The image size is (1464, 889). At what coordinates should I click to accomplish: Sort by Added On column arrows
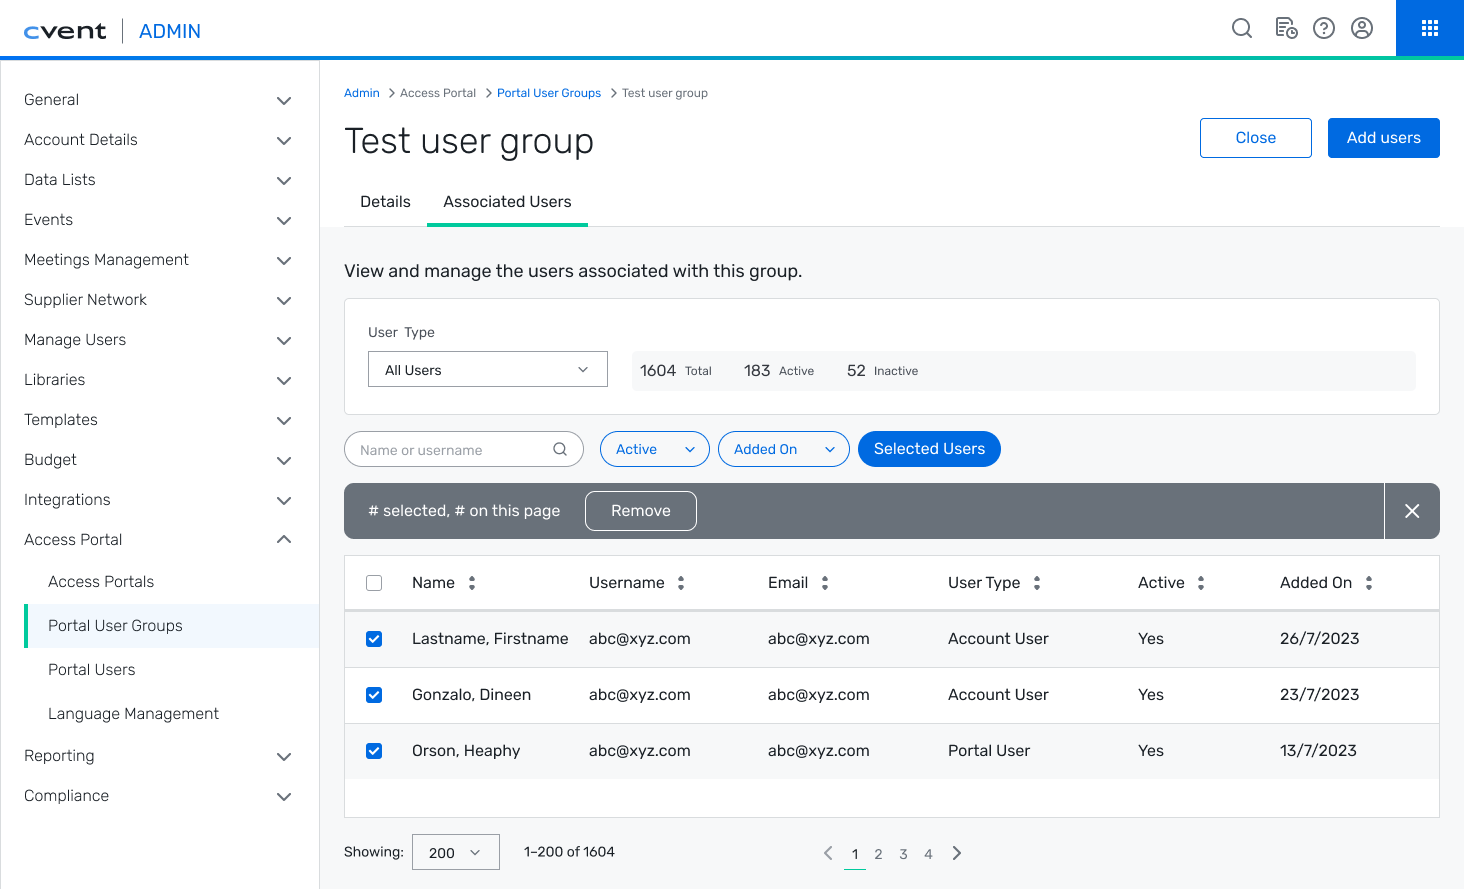tap(1369, 583)
